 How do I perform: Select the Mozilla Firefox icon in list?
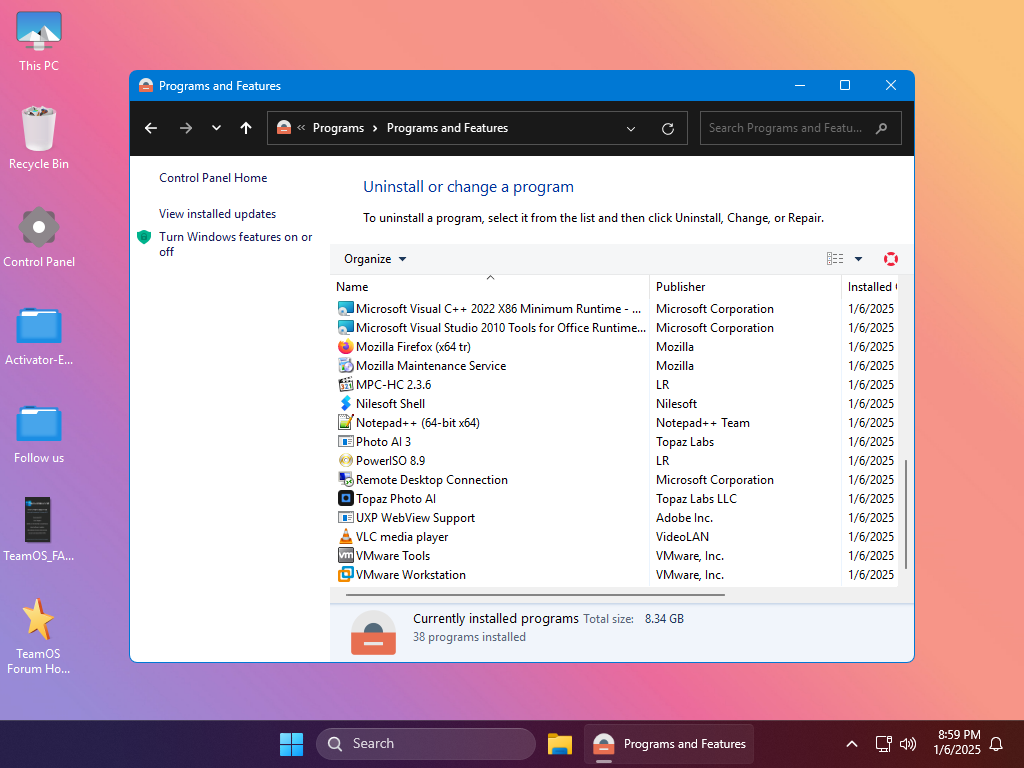[x=345, y=347]
